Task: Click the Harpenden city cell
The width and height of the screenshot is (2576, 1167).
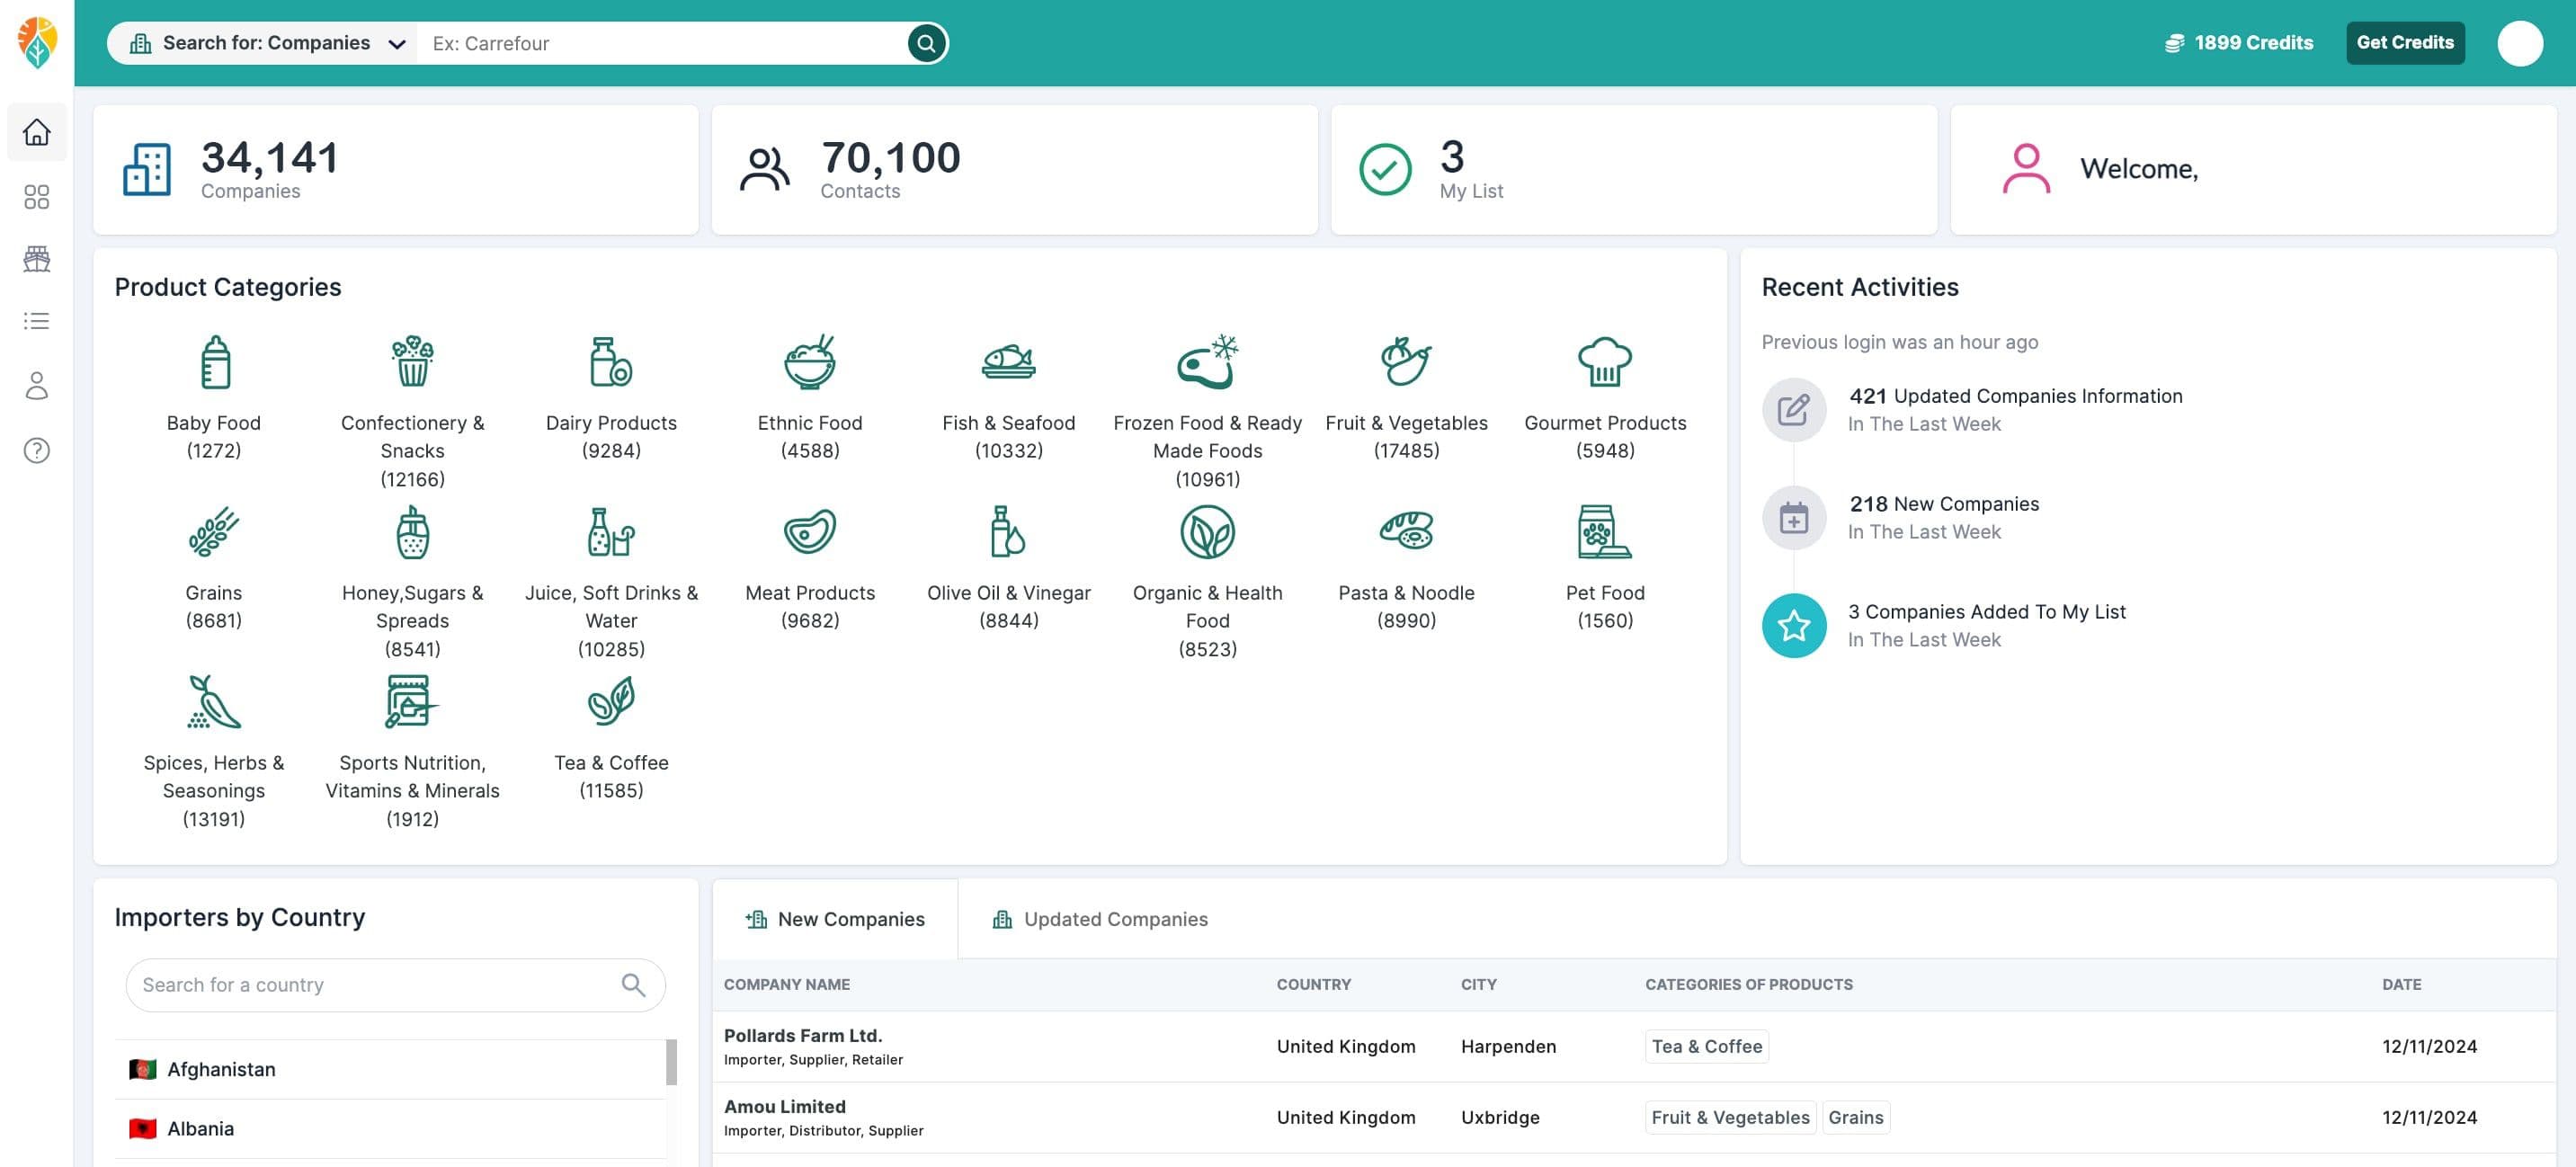Action: coord(1508,1047)
